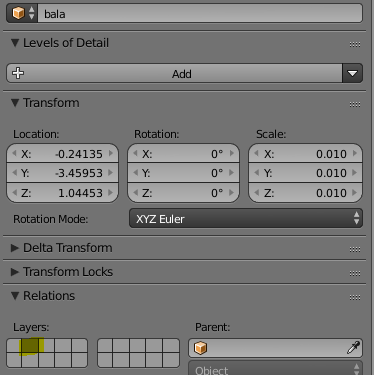The width and height of the screenshot is (374, 375).
Task: Decrease Location Z with its left arrow
Action: tap(14, 192)
